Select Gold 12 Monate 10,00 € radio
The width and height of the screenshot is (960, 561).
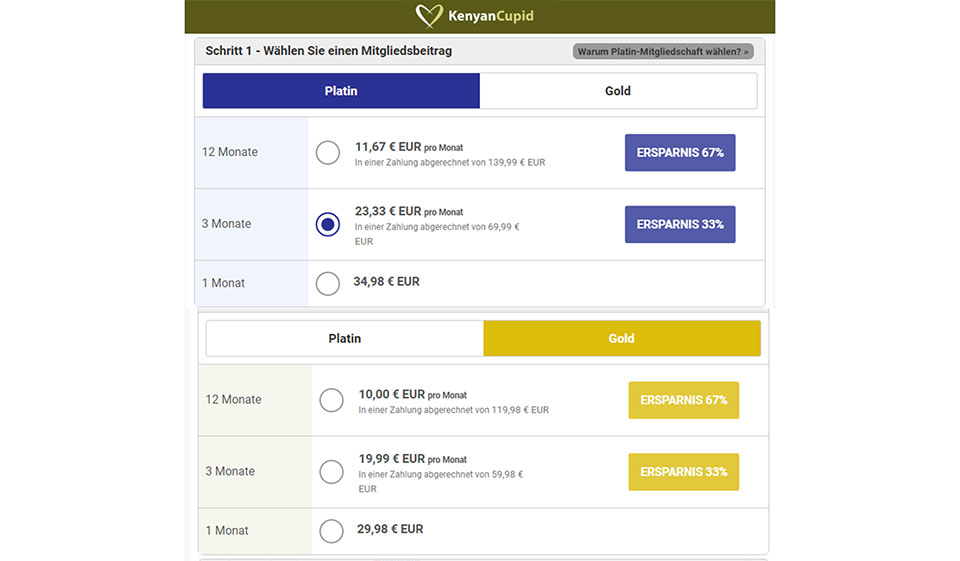click(331, 400)
